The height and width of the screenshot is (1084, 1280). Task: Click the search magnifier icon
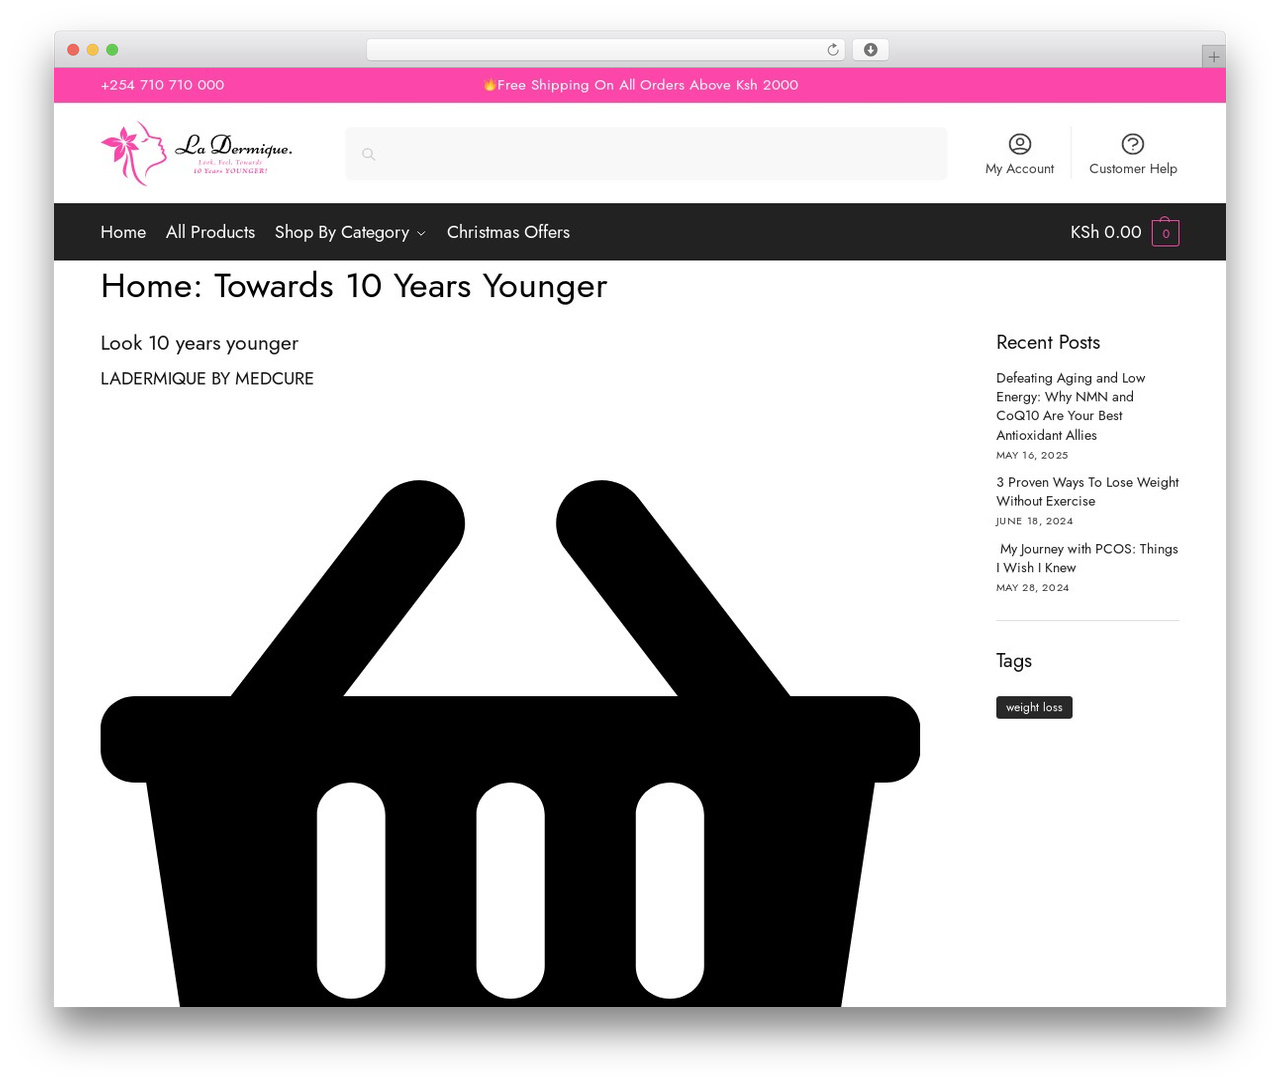pos(369,154)
